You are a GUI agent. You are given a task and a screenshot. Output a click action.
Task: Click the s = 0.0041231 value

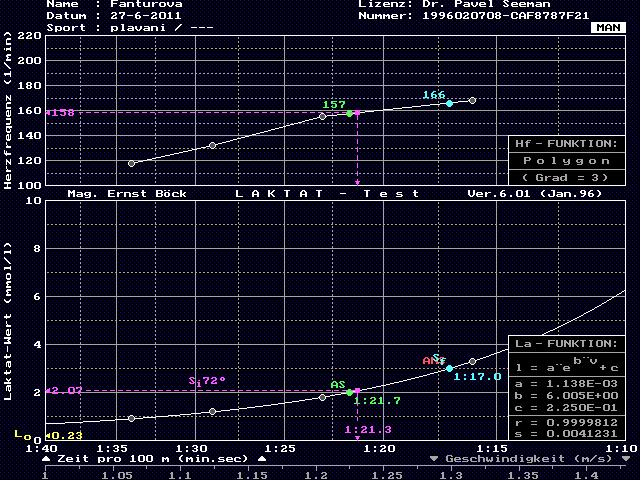pyautogui.click(x=567, y=434)
